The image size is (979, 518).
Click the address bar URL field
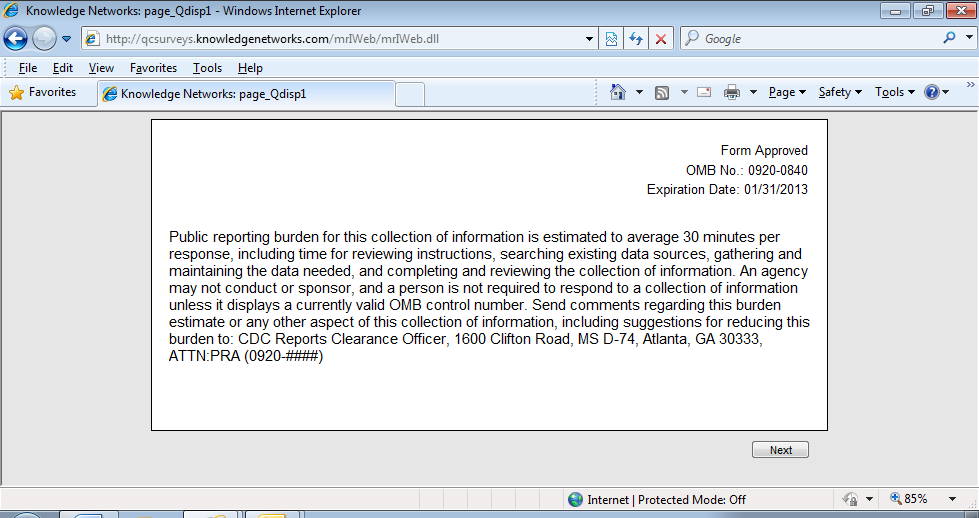tap(334, 39)
